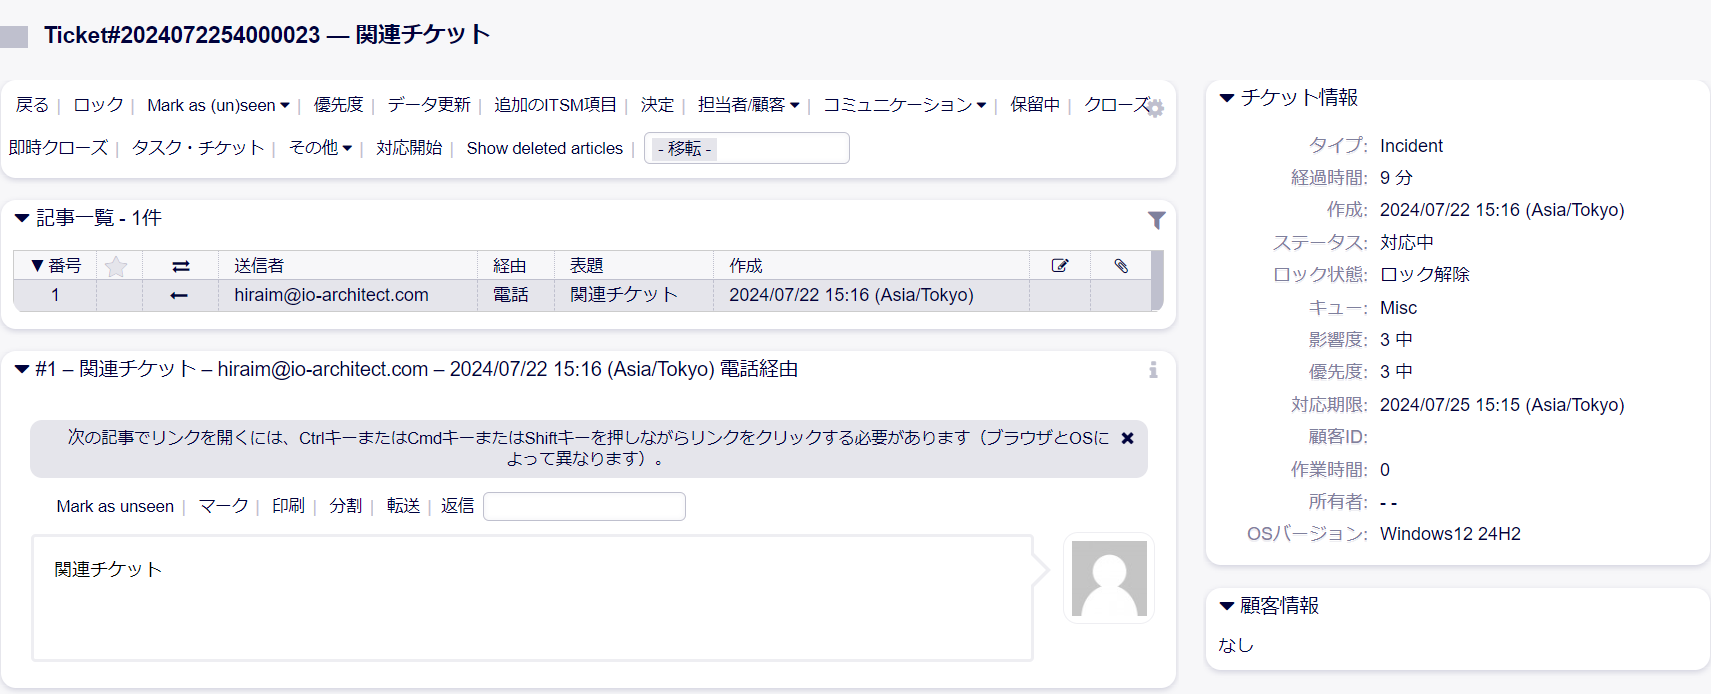1711x694 pixels.
Task: Click the sender avatar image
Action: point(1109,578)
